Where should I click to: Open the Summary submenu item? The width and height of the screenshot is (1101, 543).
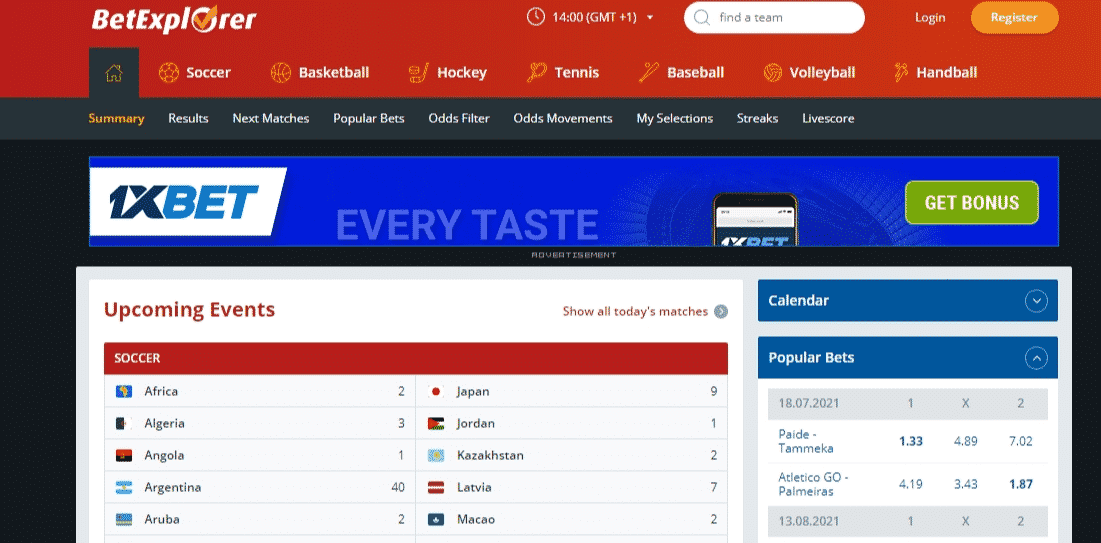117,119
